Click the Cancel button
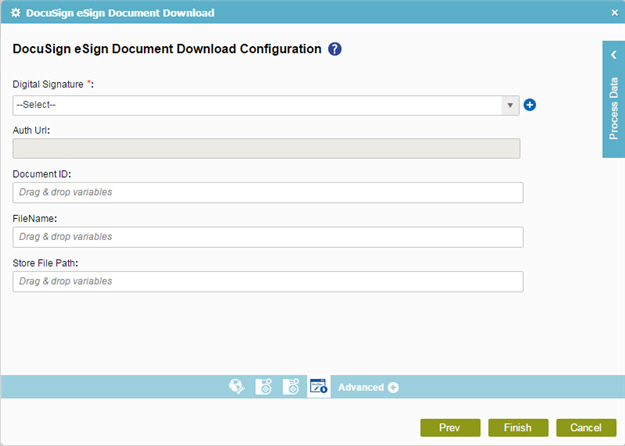This screenshot has height=446, width=625. pyautogui.click(x=586, y=428)
